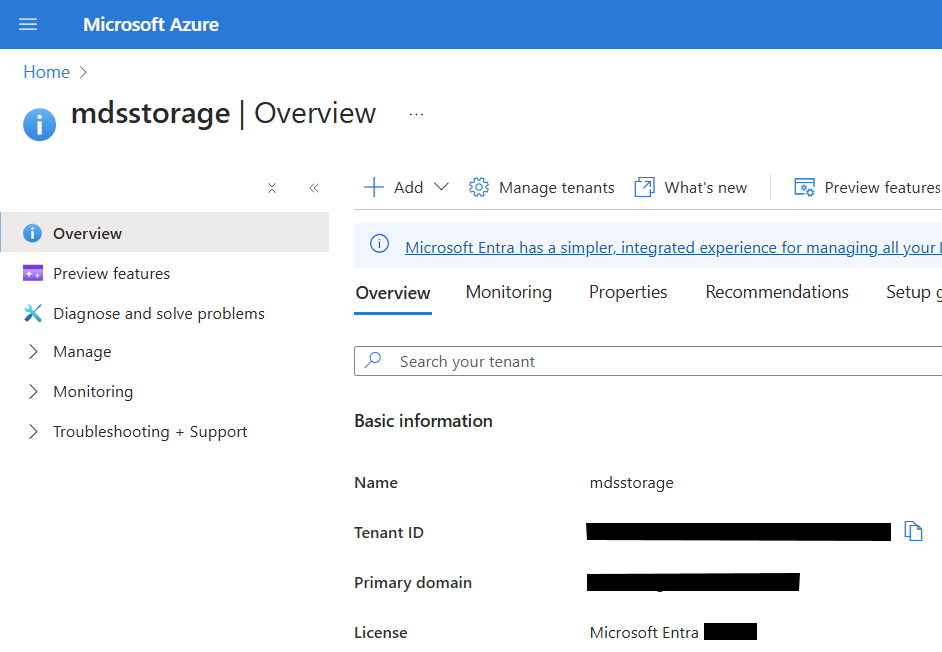Click the Search your tenant field

click(648, 361)
